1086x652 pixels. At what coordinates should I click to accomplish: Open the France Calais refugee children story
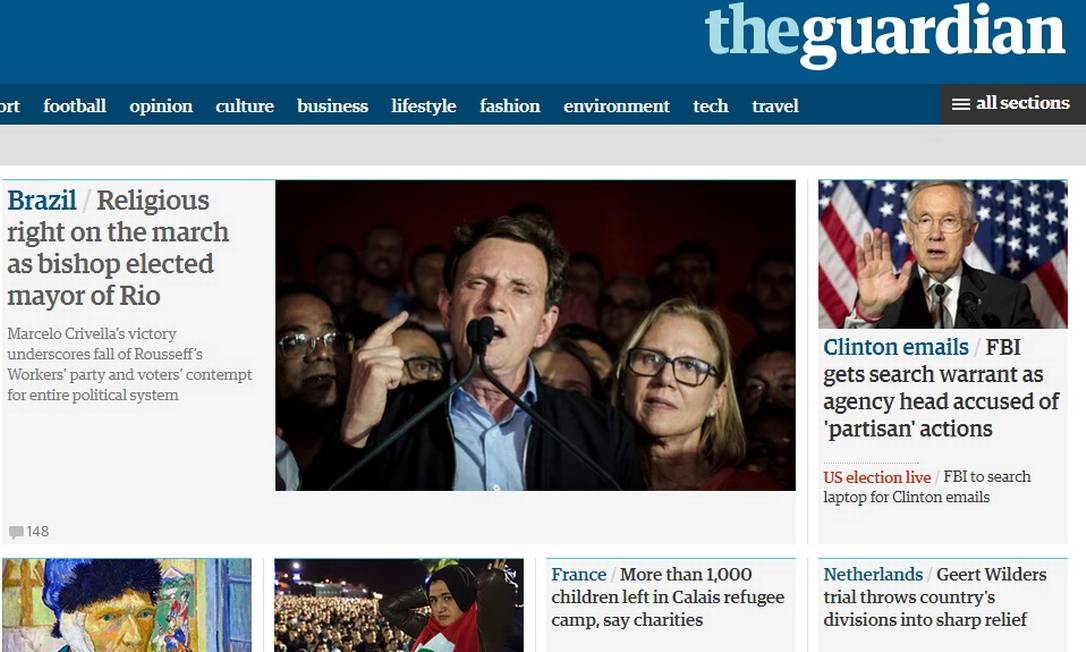pyautogui.click(x=668, y=597)
